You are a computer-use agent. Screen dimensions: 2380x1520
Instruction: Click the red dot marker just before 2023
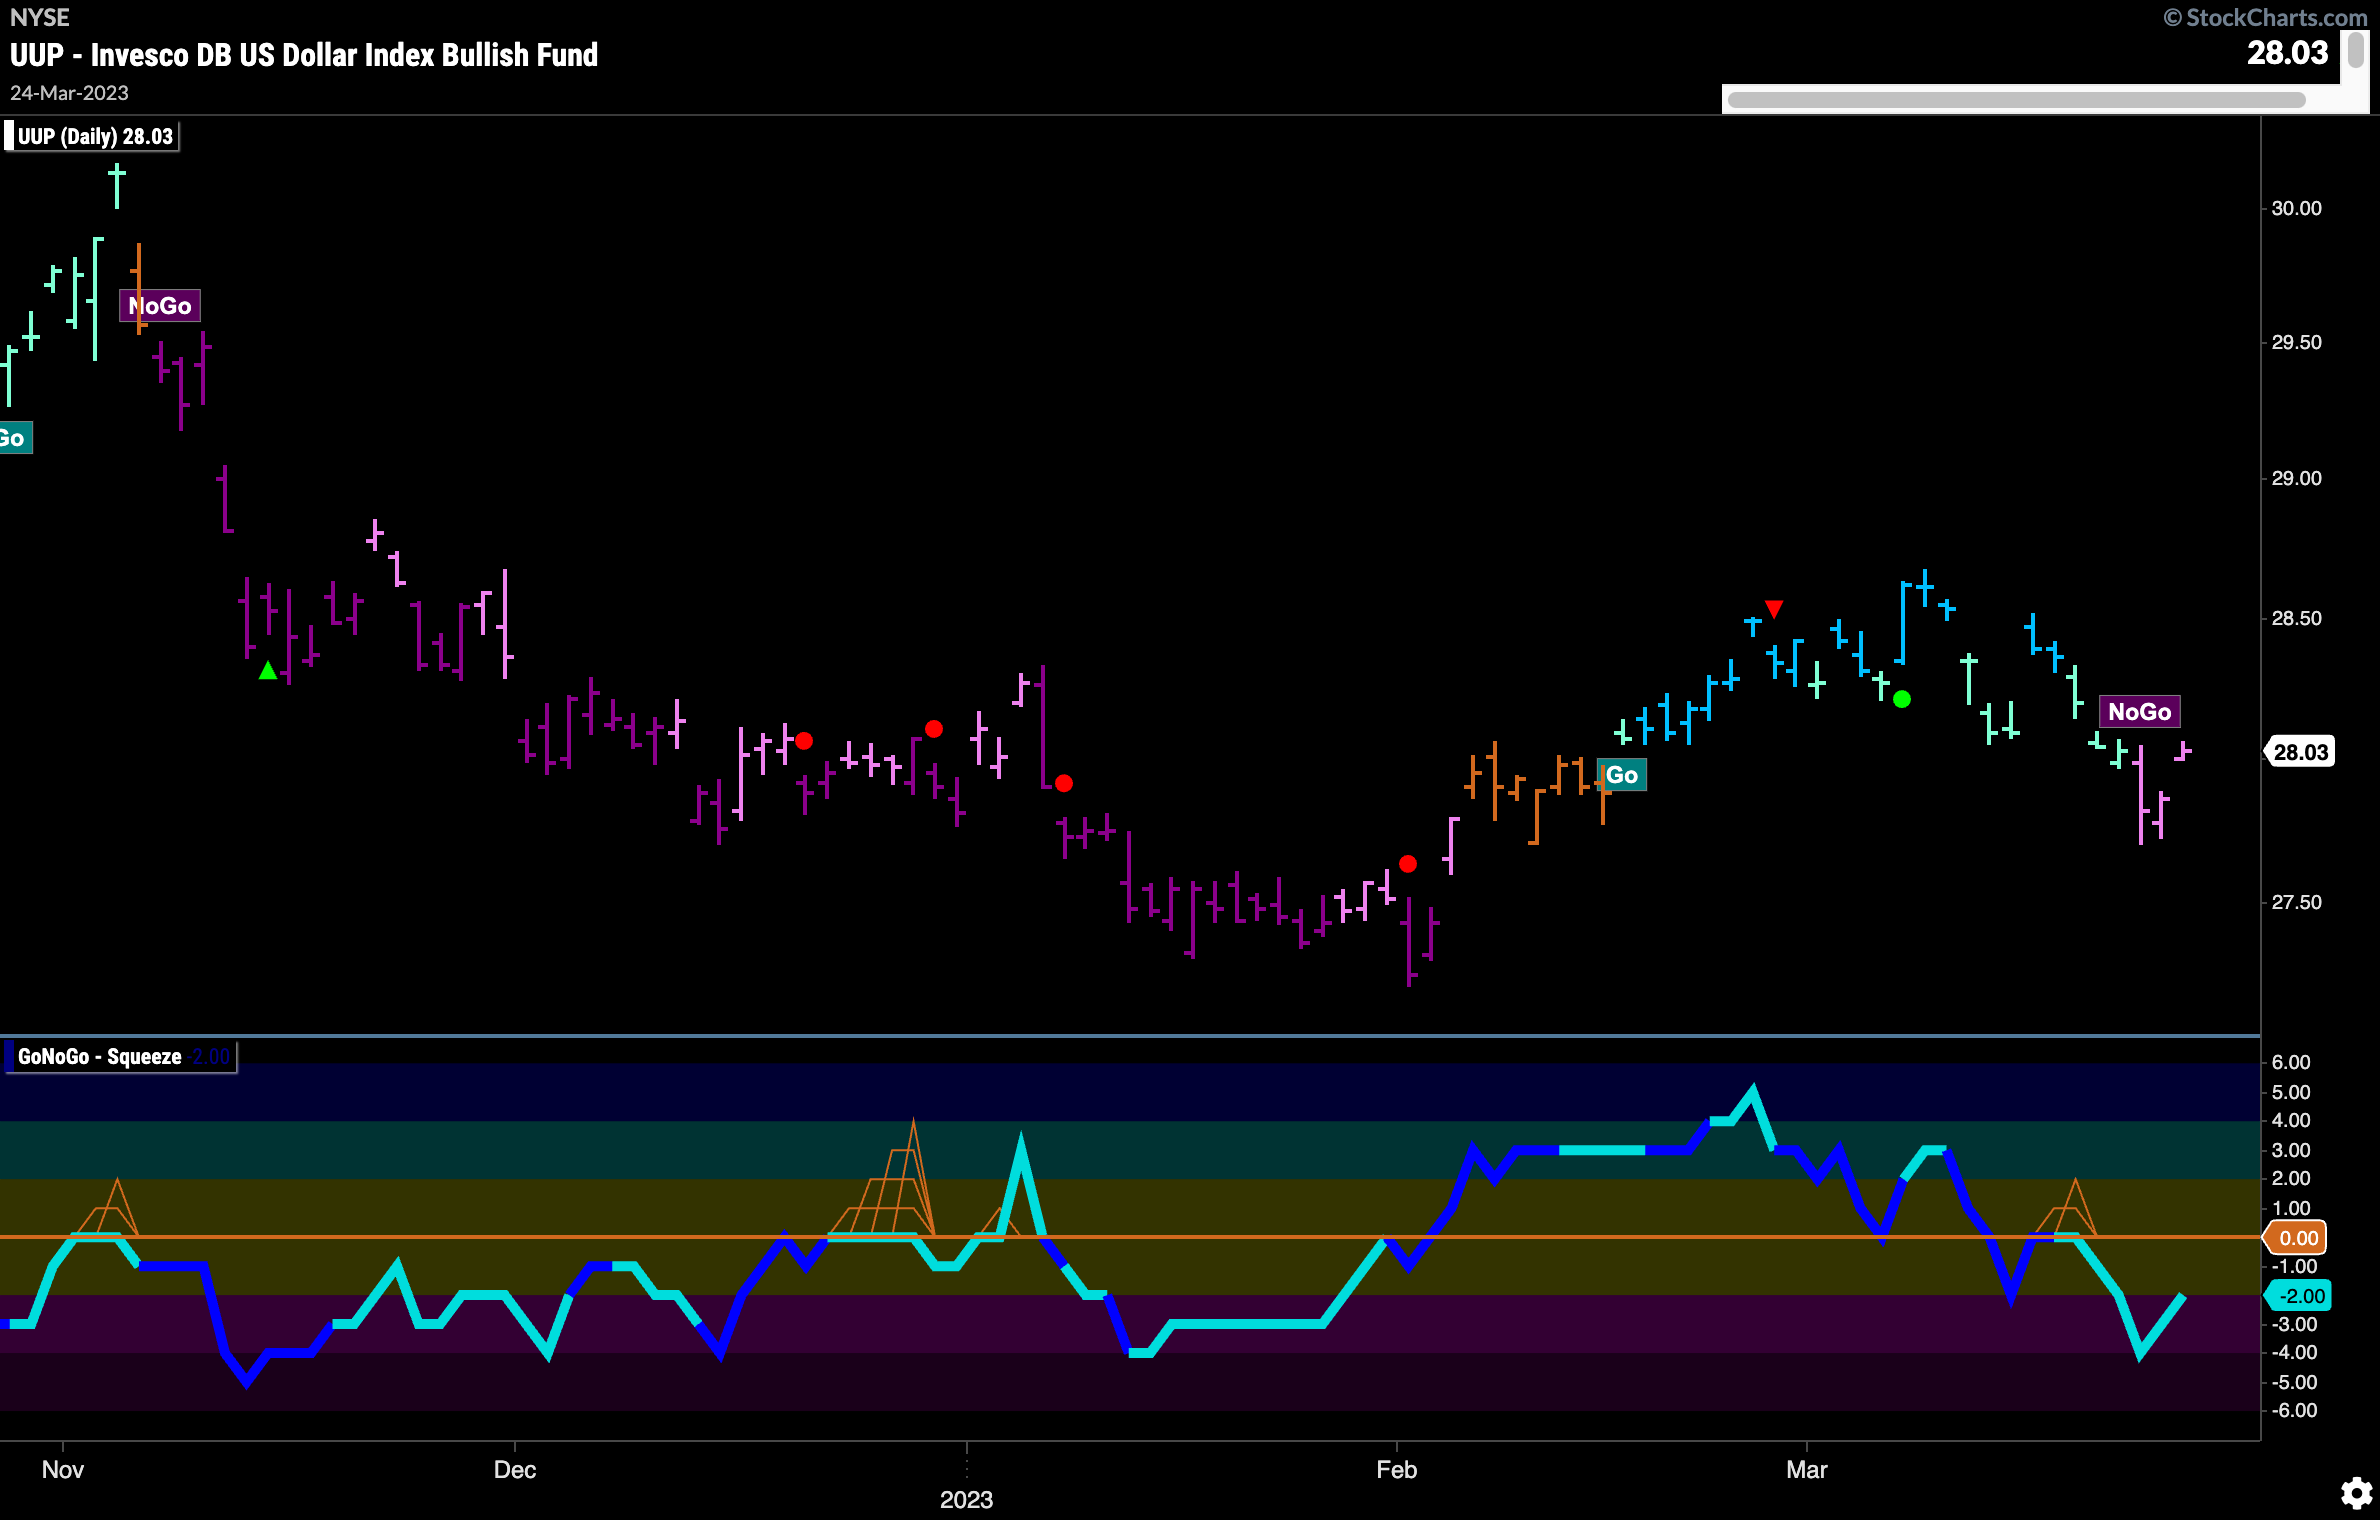click(x=934, y=729)
